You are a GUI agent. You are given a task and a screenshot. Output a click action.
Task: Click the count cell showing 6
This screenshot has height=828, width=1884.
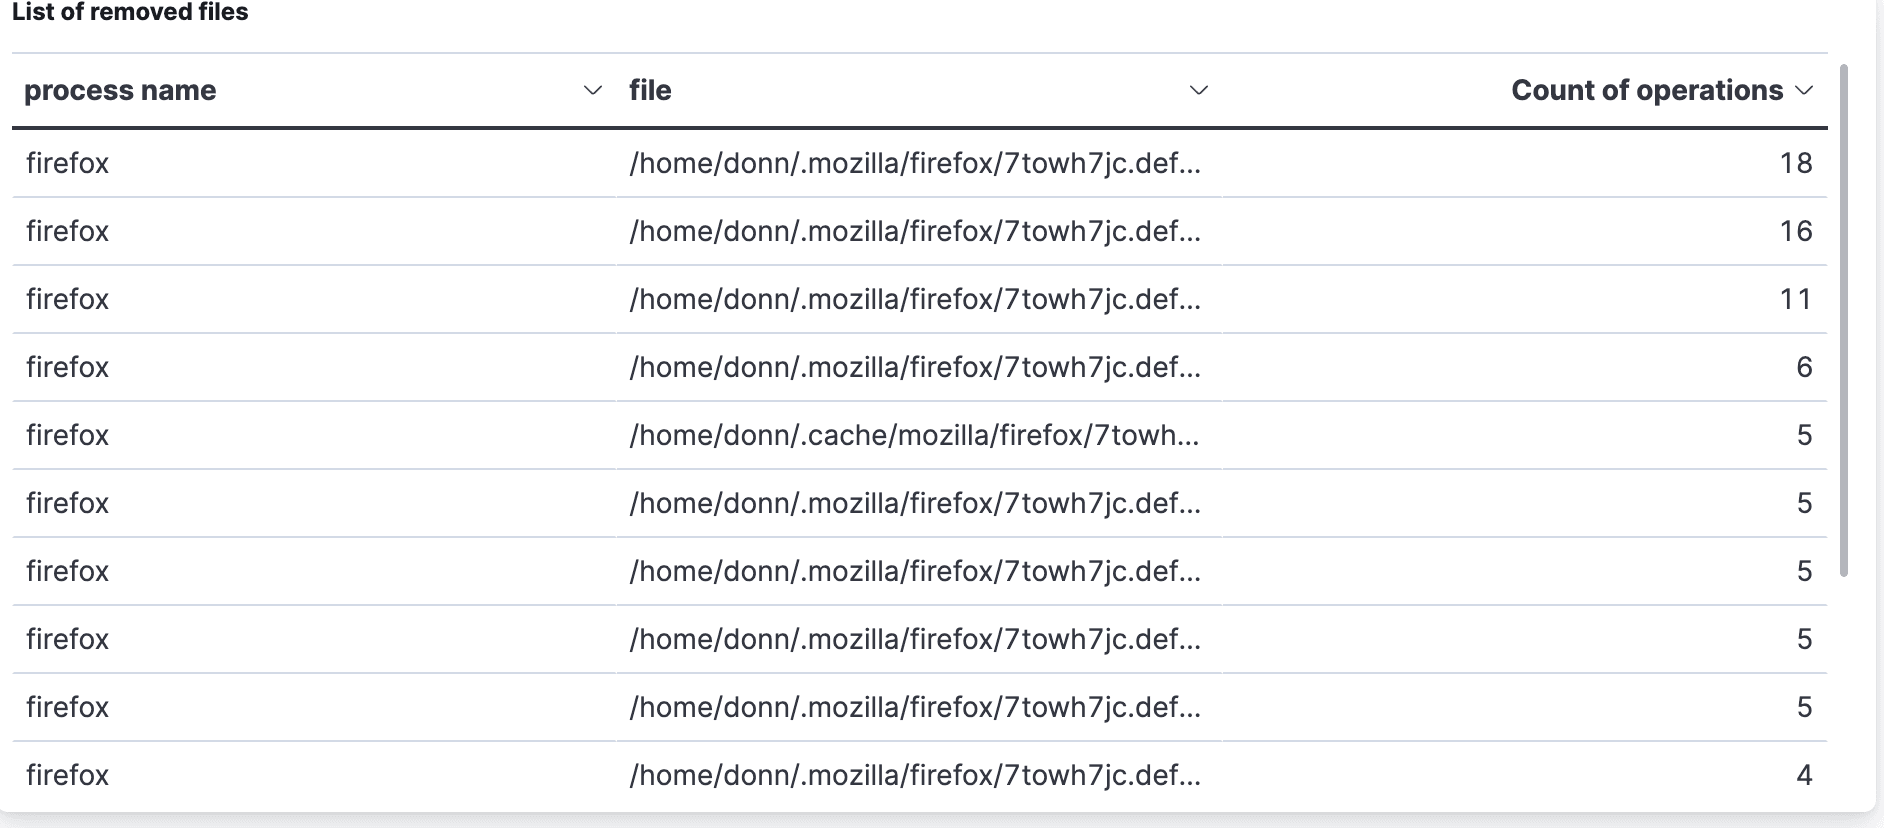[x=1803, y=367]
